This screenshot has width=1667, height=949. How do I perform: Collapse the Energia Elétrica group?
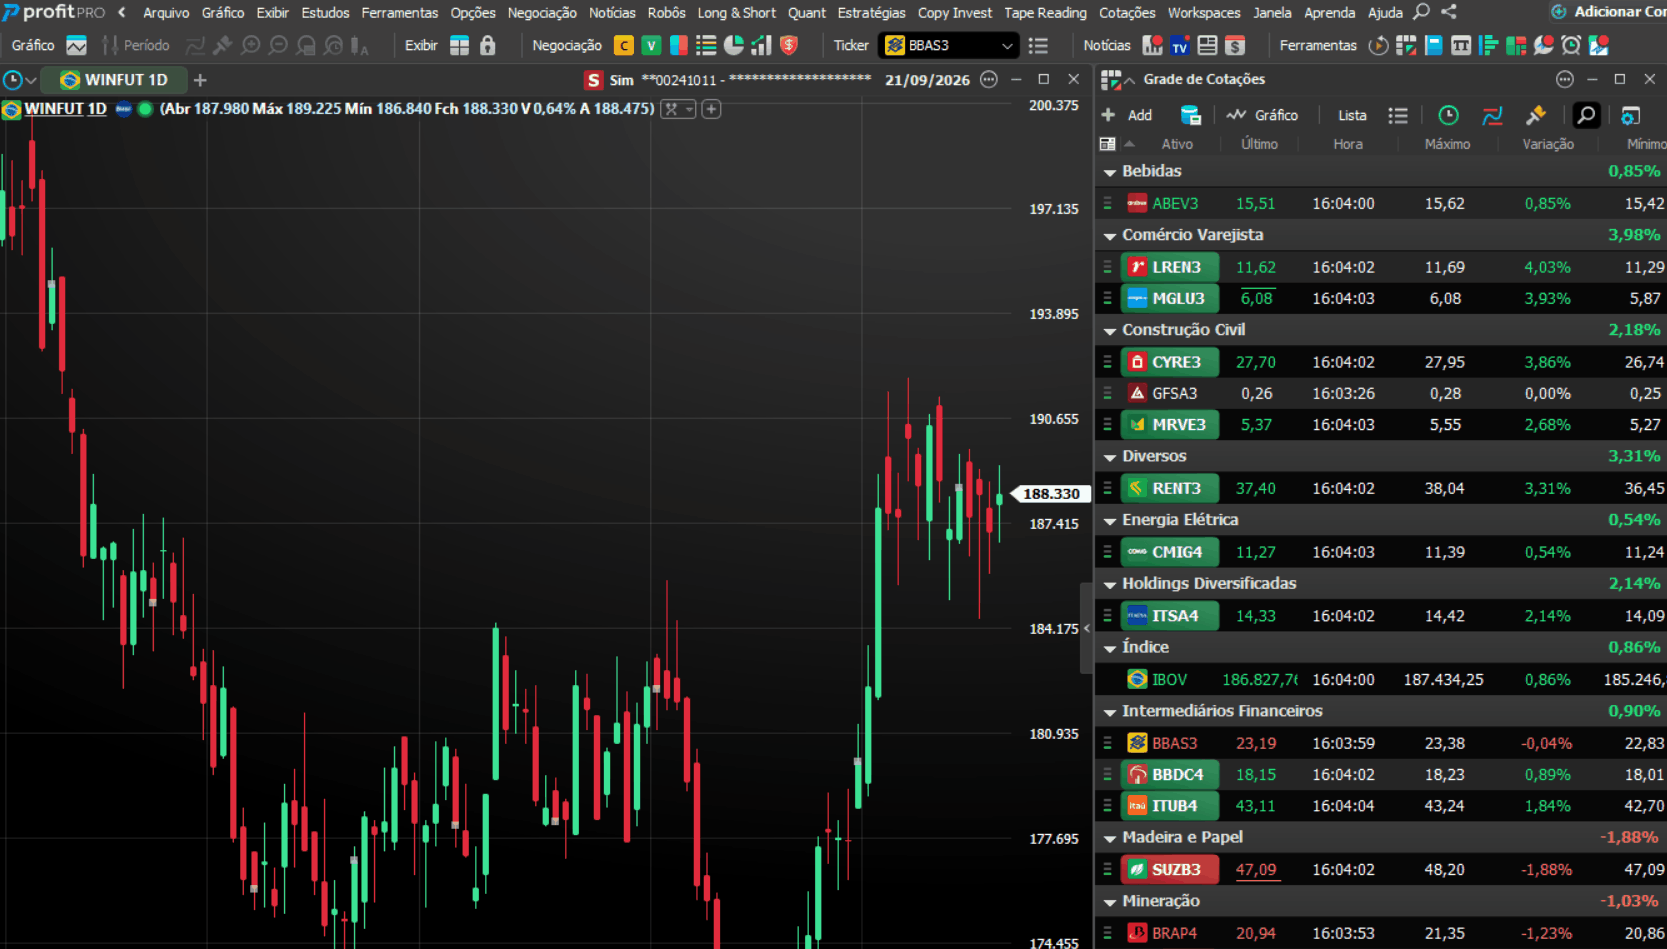point(1110,521)
